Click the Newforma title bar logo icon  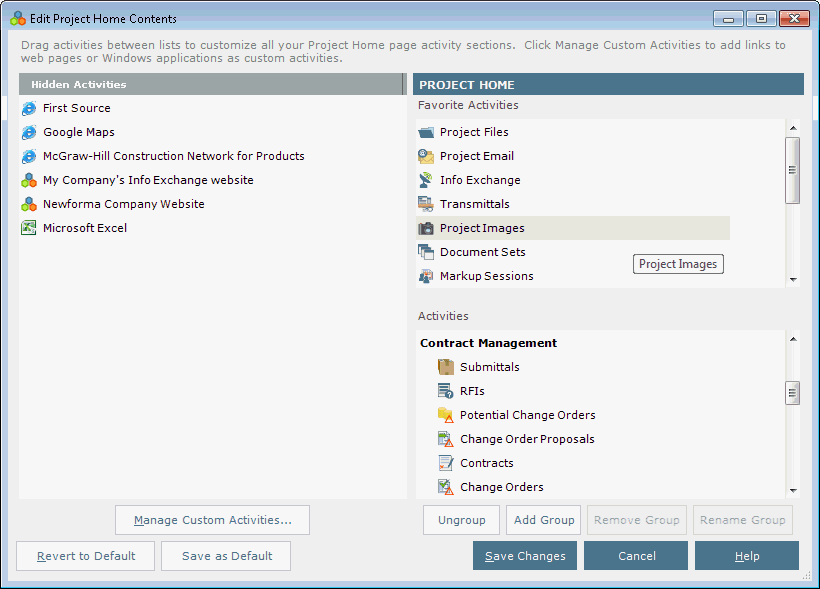tap(18, 19)
